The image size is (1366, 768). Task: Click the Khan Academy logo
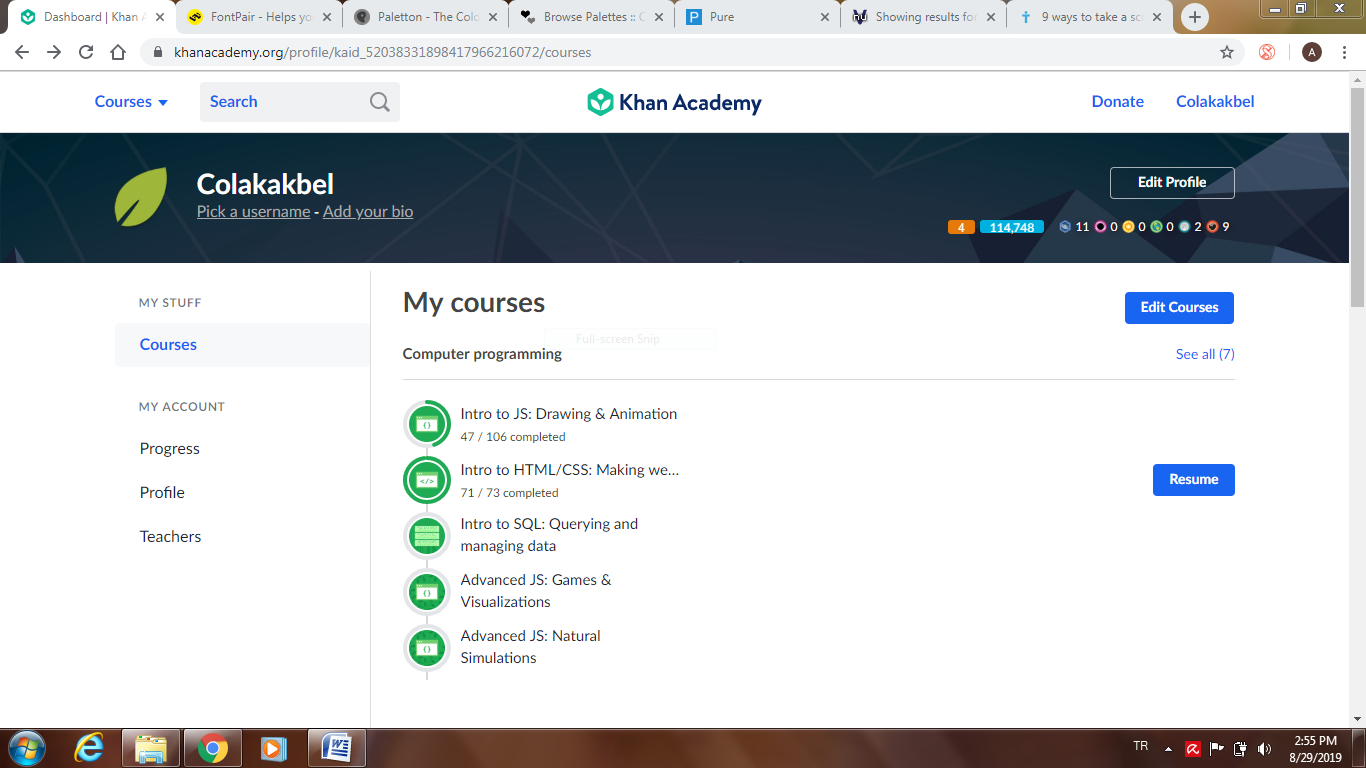tap(674, 102)
